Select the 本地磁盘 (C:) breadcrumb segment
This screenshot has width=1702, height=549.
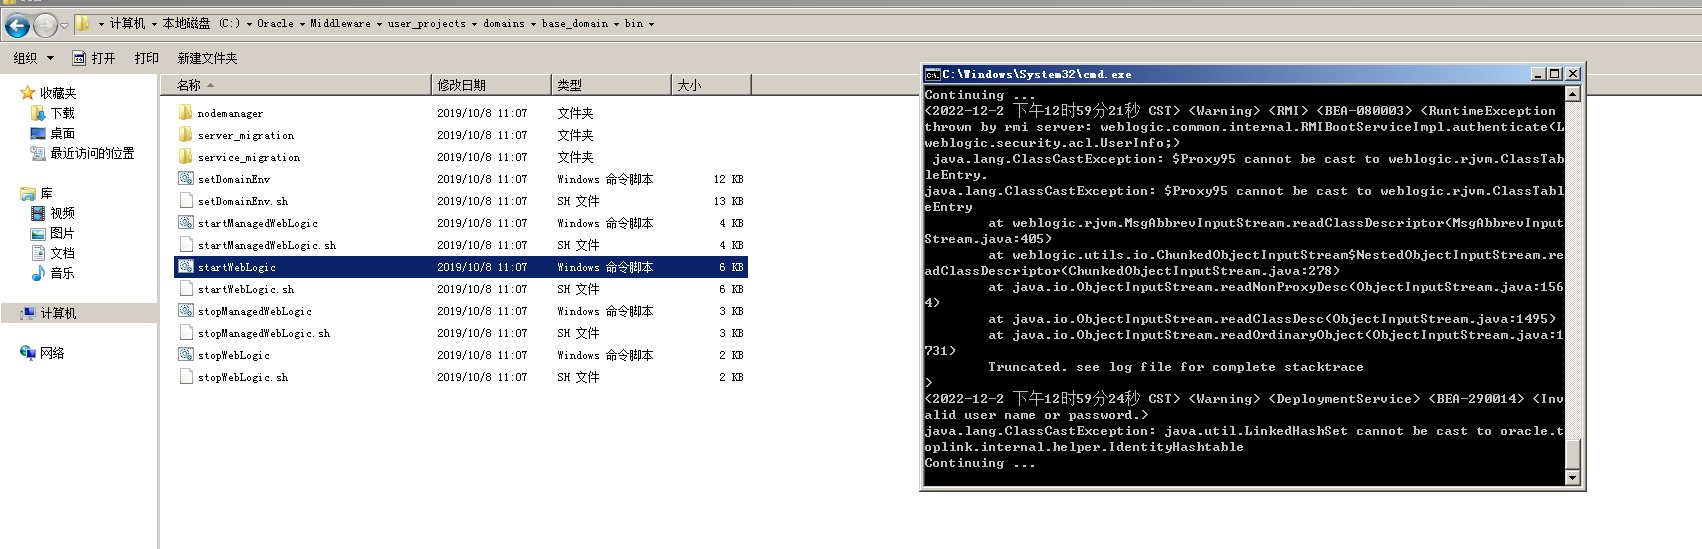click(201, 23)
